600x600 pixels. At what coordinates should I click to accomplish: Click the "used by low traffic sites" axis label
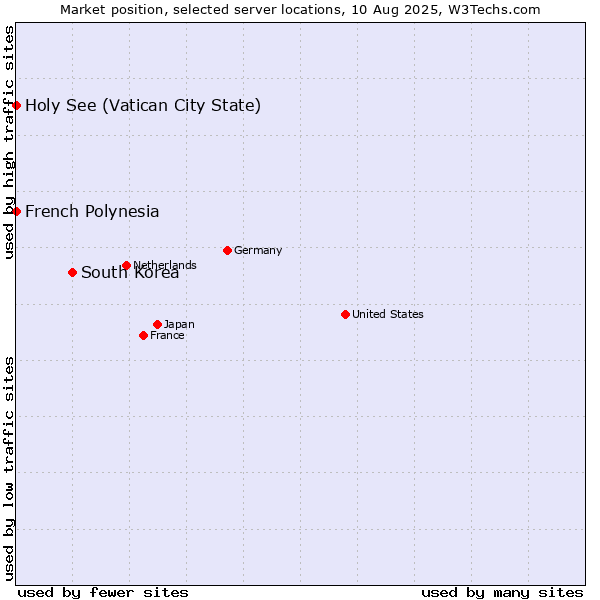click(9, 469)
